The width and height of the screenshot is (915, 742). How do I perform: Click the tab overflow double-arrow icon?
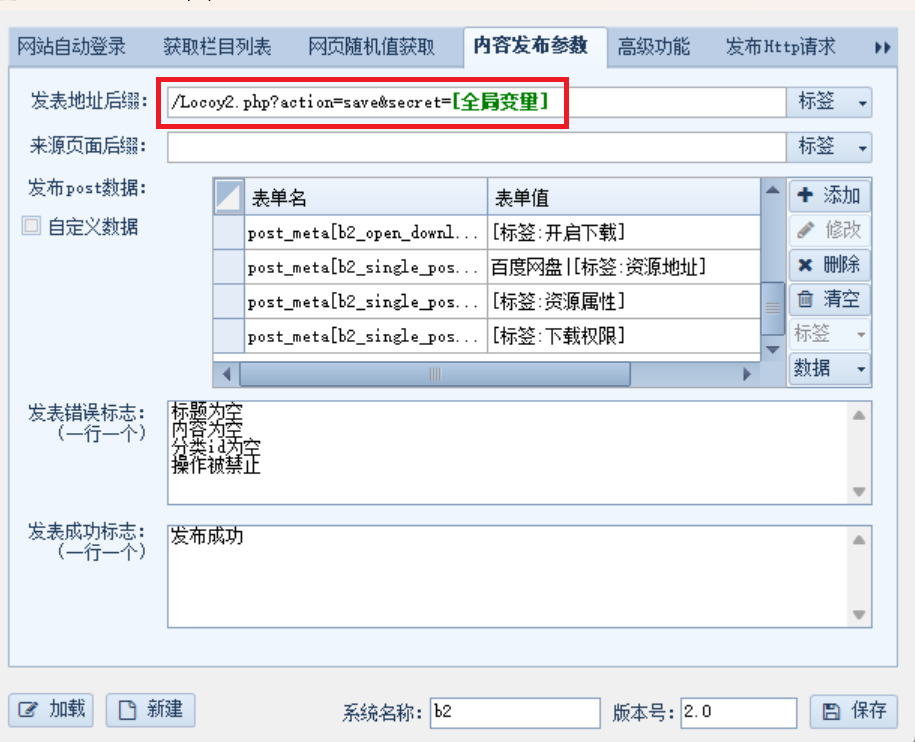pyautogui.click(x=883, y=47)
